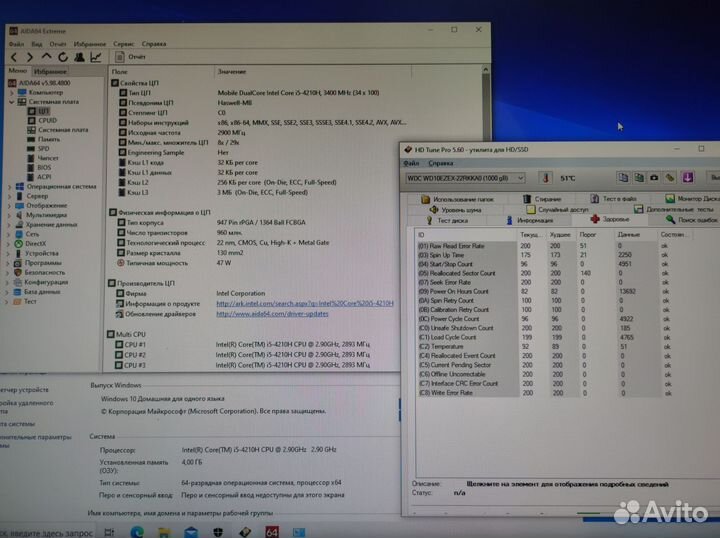The width and height of the screenshot is (720, 538).
Task: Click the Отчёт toolbar button
Action: 130,57
